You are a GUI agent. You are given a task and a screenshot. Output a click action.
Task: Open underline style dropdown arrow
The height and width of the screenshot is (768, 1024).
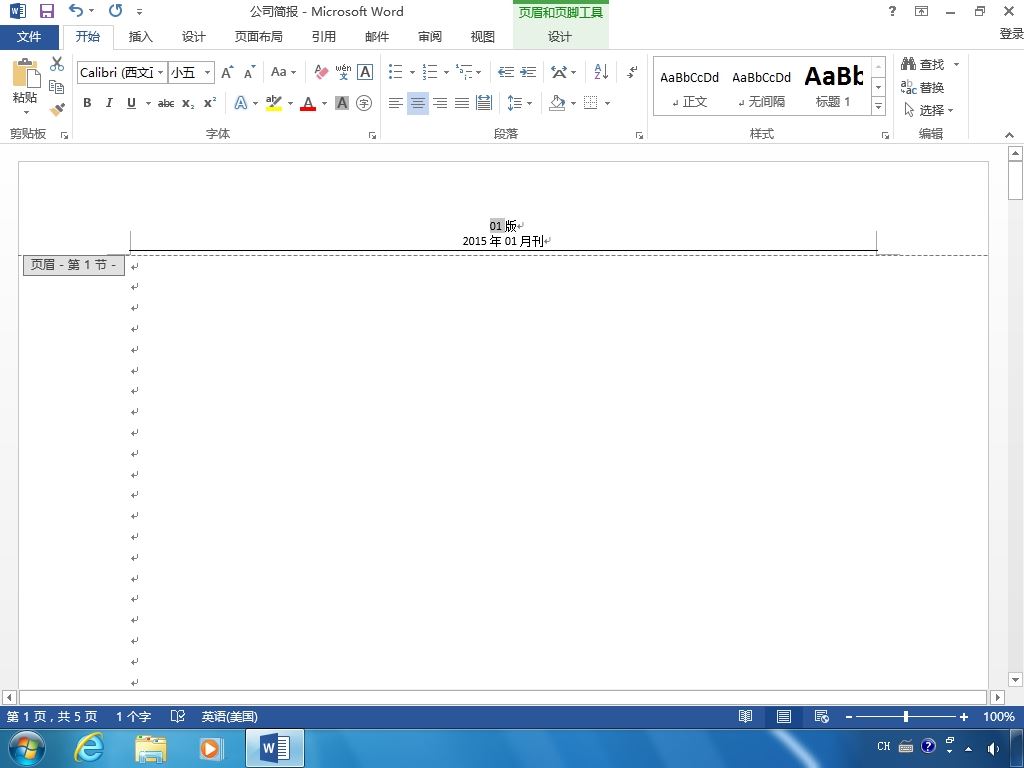(148, 103)
